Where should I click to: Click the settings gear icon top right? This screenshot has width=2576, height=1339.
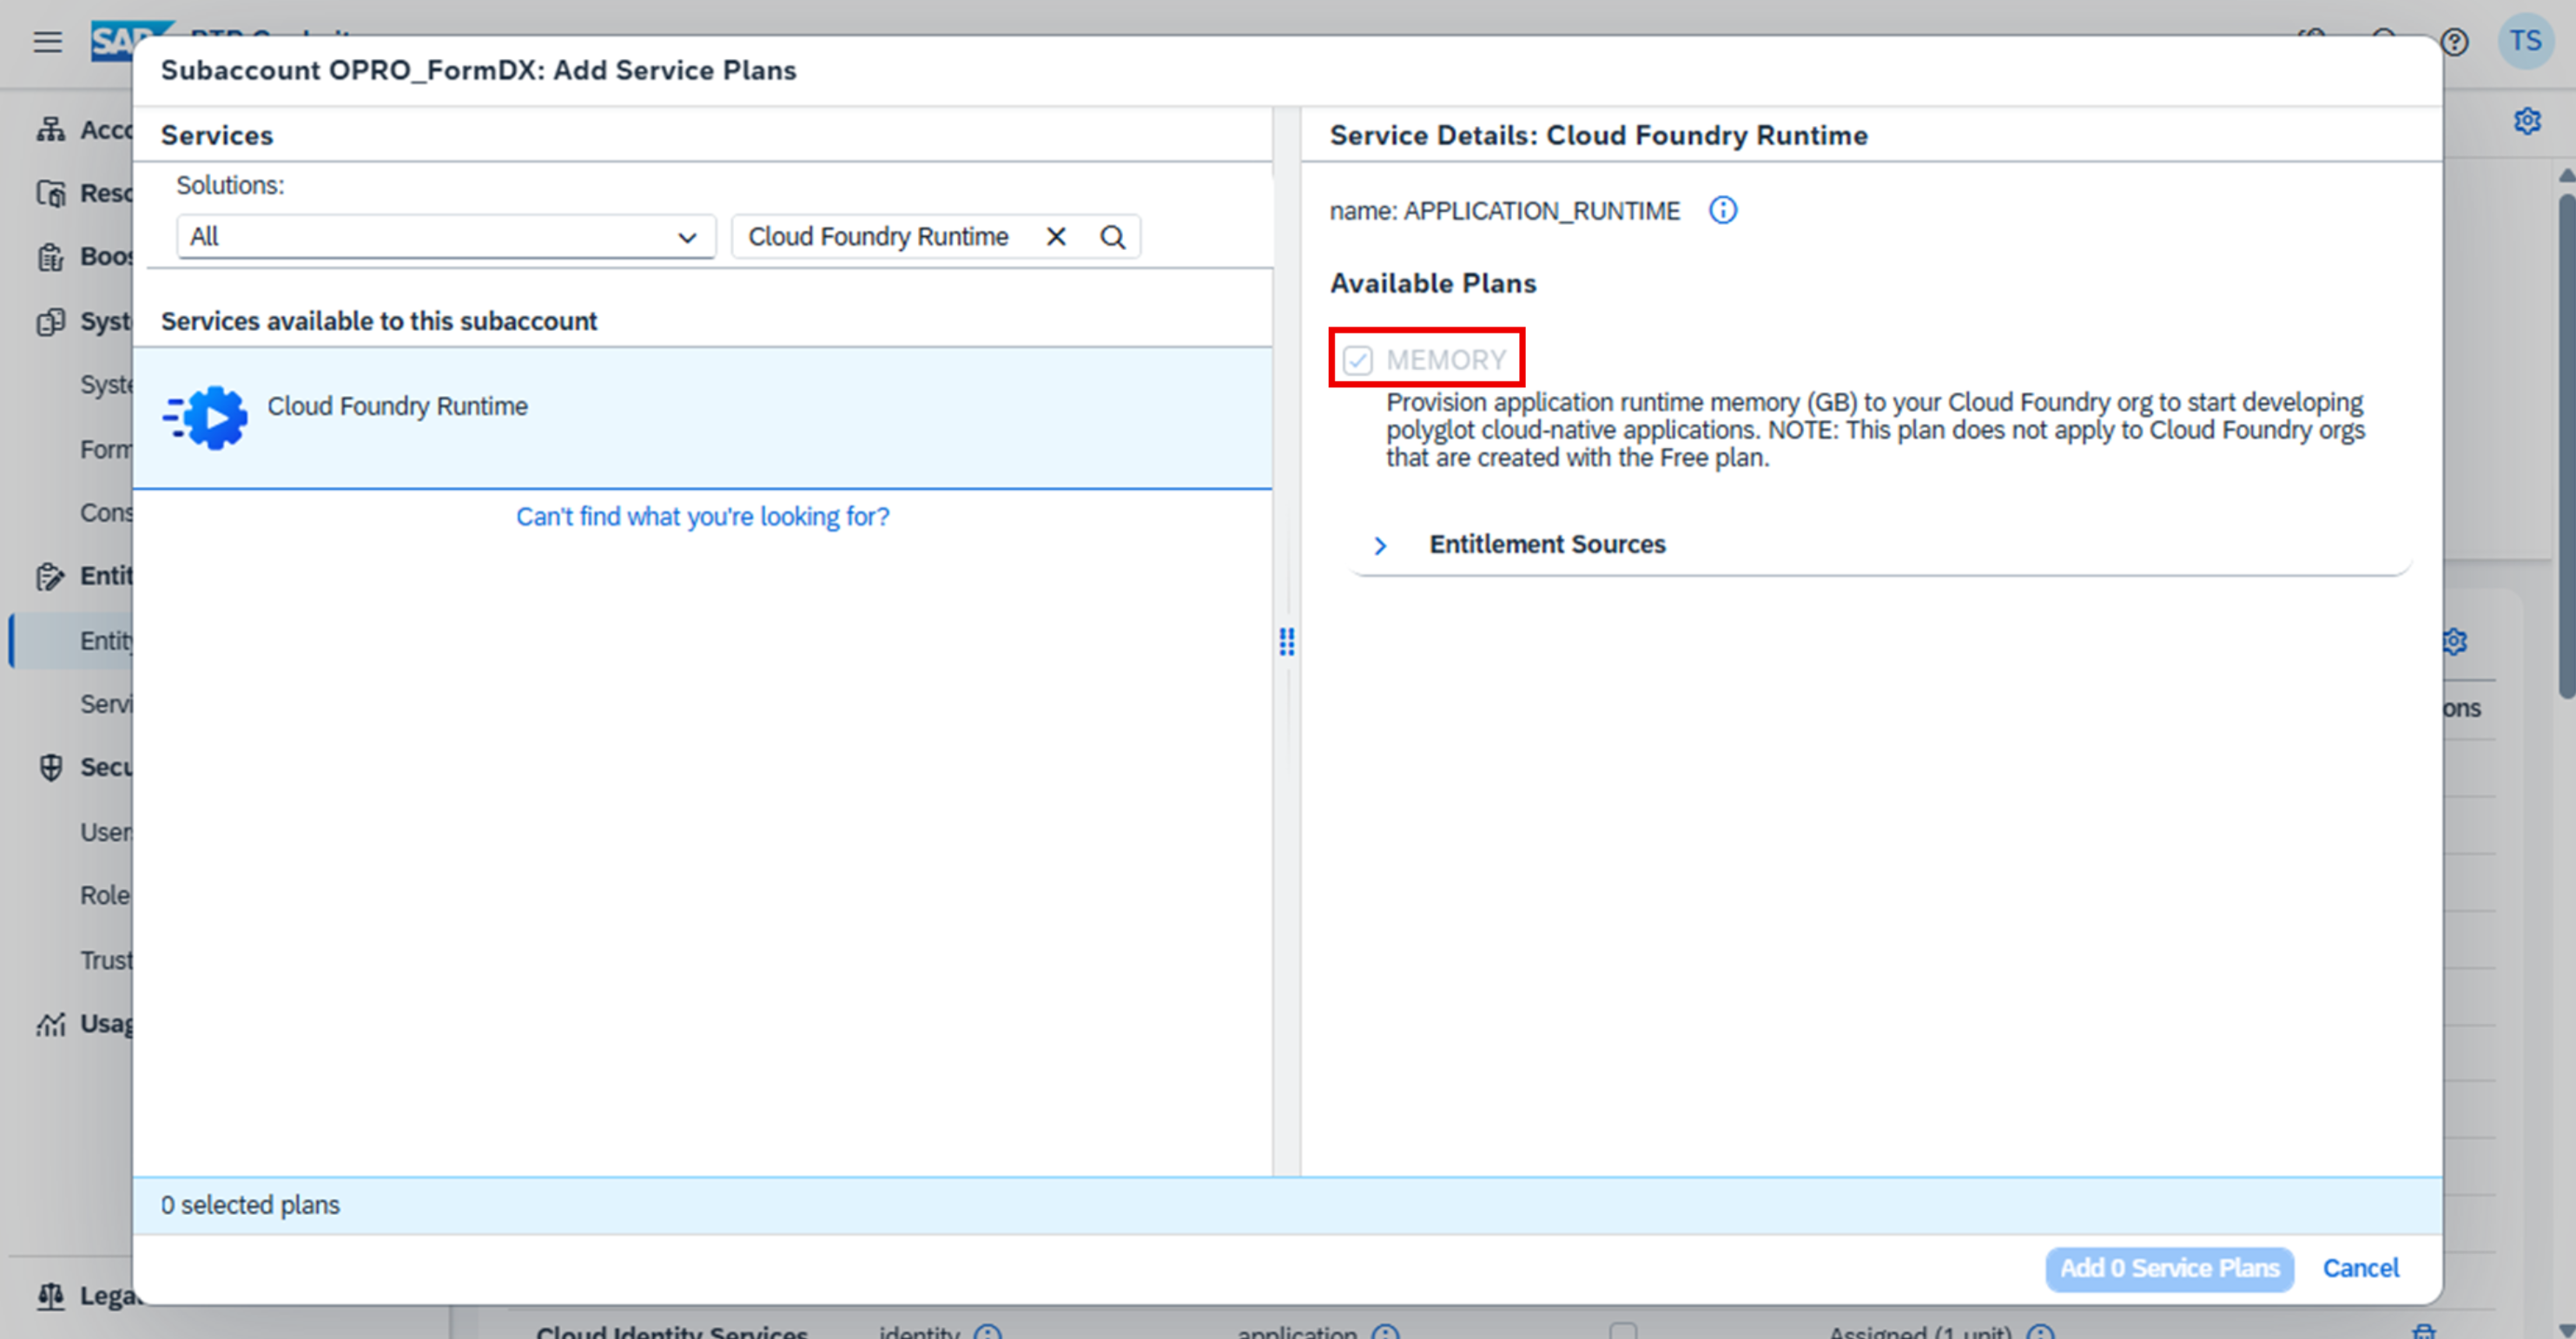click(x=2527, y=121)
